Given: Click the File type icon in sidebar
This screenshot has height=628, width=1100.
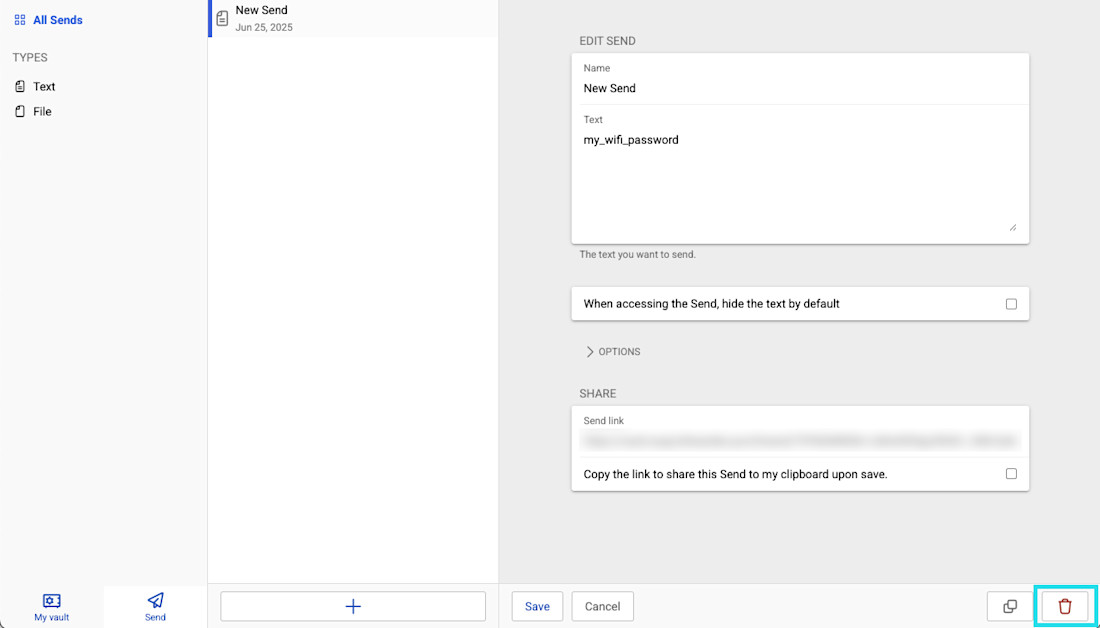Looking at the screenshot, I should pos(20,112).
